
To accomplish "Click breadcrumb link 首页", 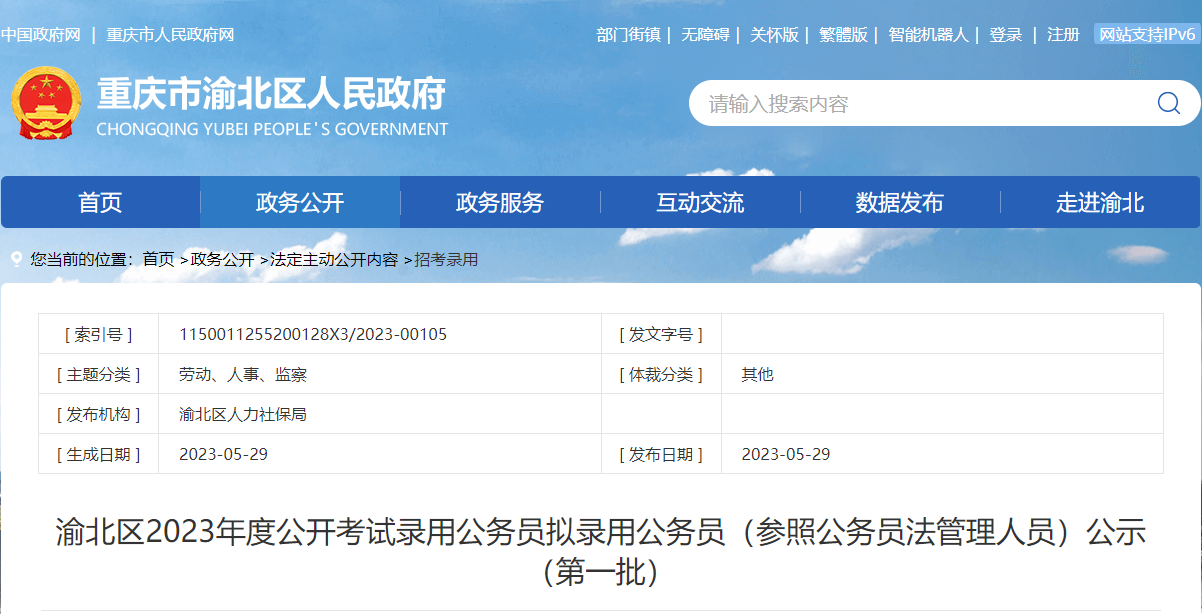I will coord(158,259).
